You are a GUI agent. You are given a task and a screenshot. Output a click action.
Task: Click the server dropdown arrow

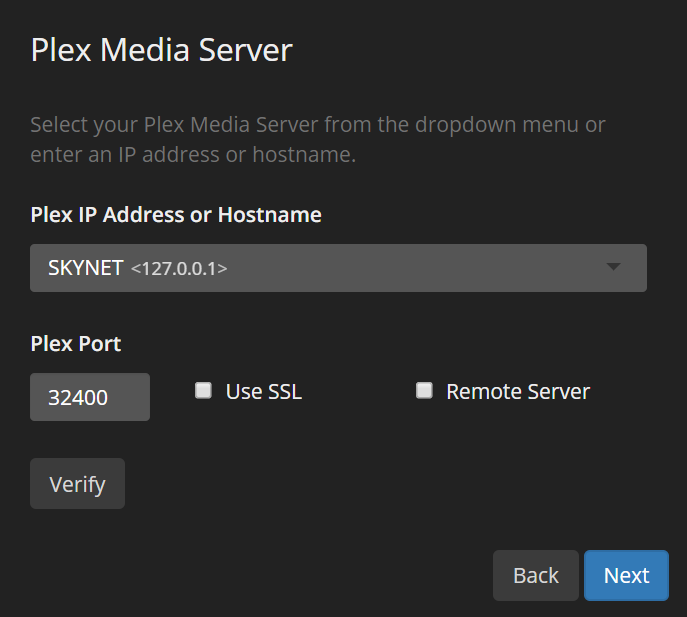click(614, 267)
